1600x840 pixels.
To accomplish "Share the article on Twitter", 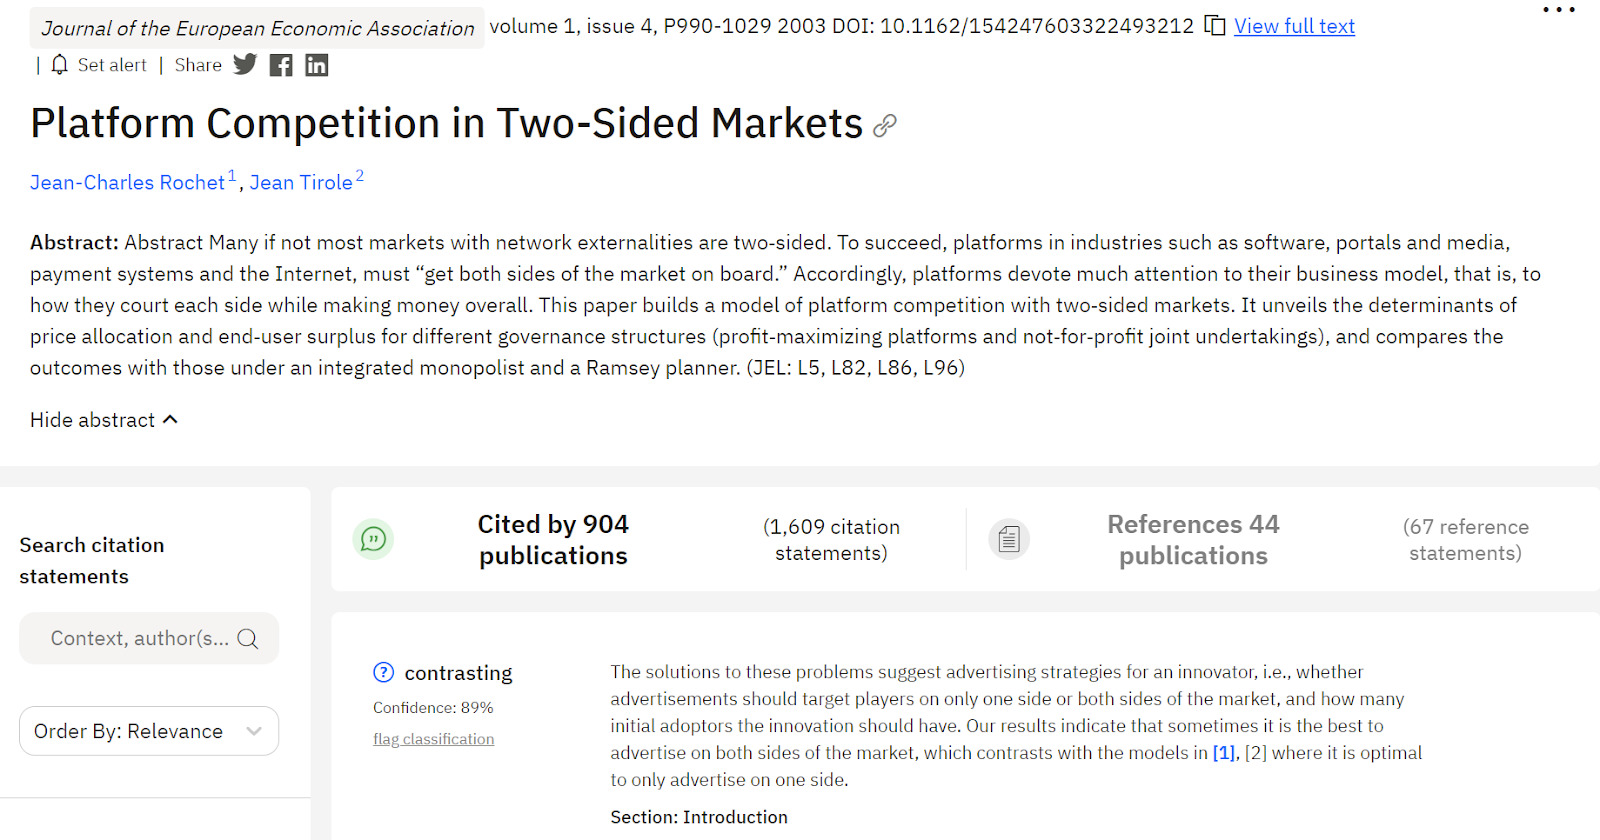I will tap(244, 64).
